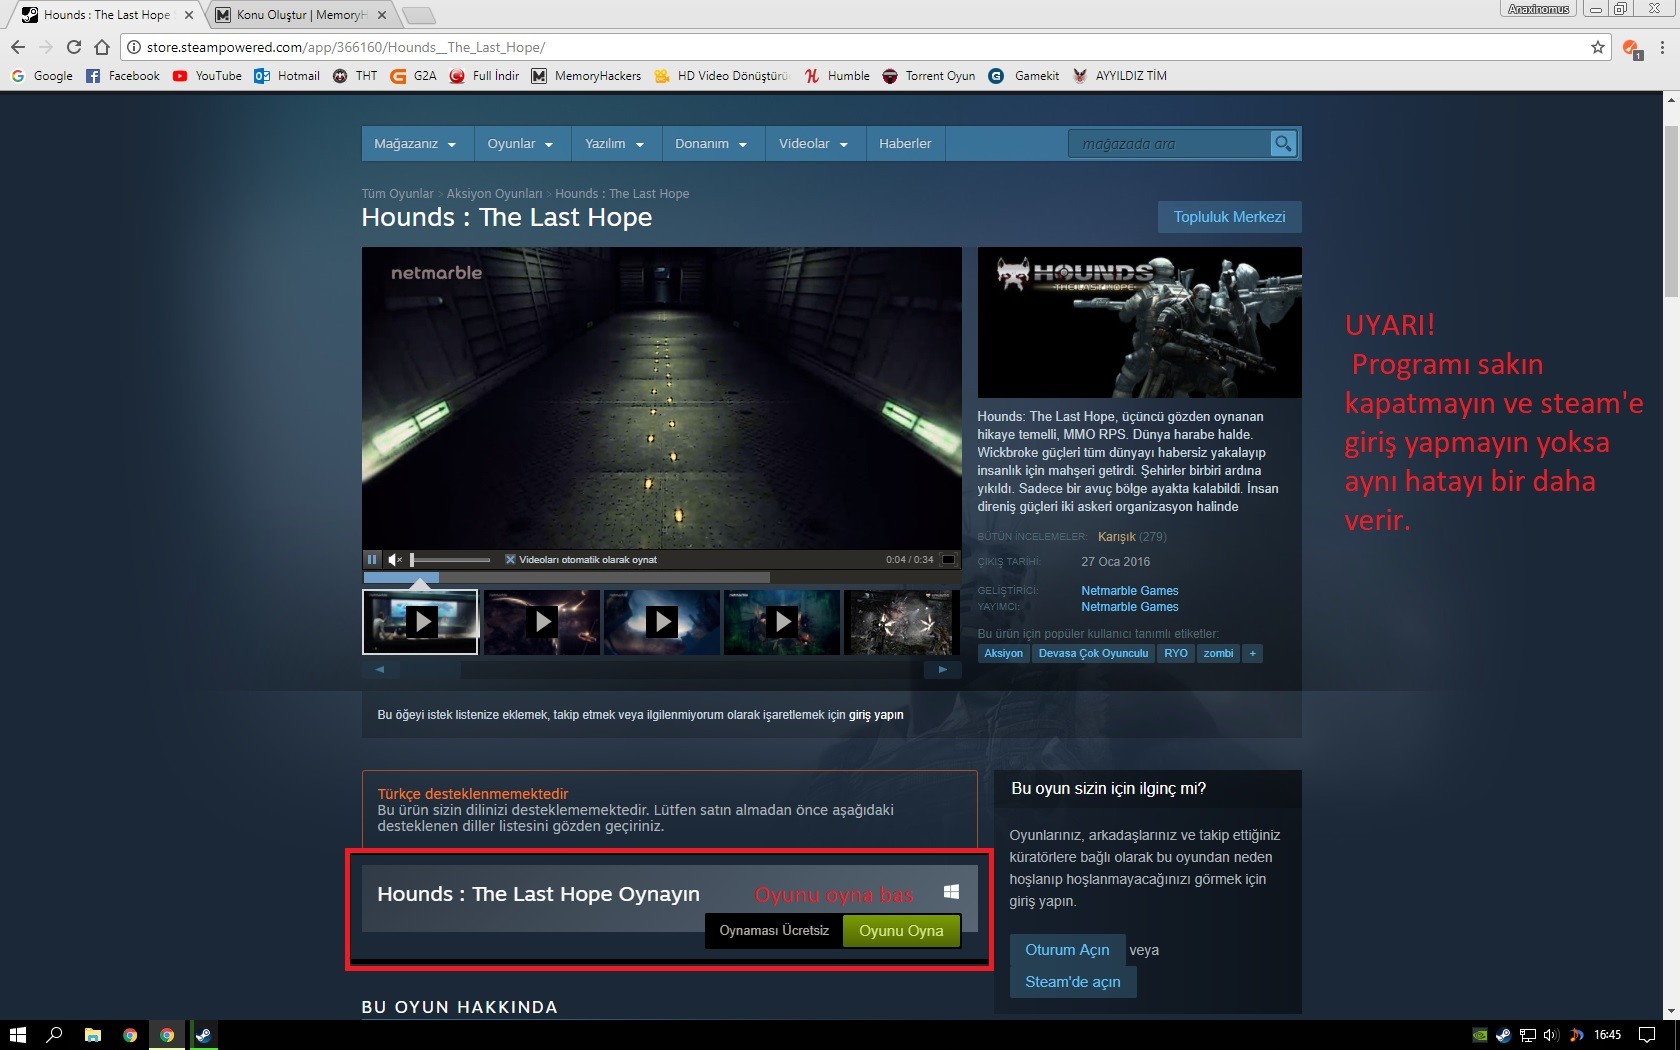Open the YouTube bookmark
The height and width of the screenshot is (1050, 1680).
coord(207,76)
